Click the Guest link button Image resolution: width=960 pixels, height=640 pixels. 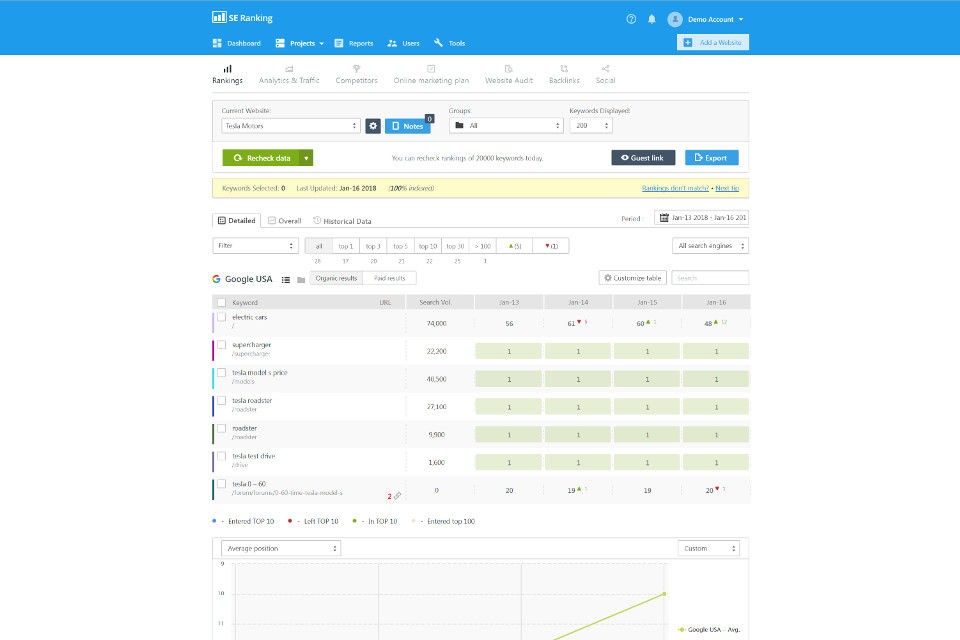(x=643, y=158)
